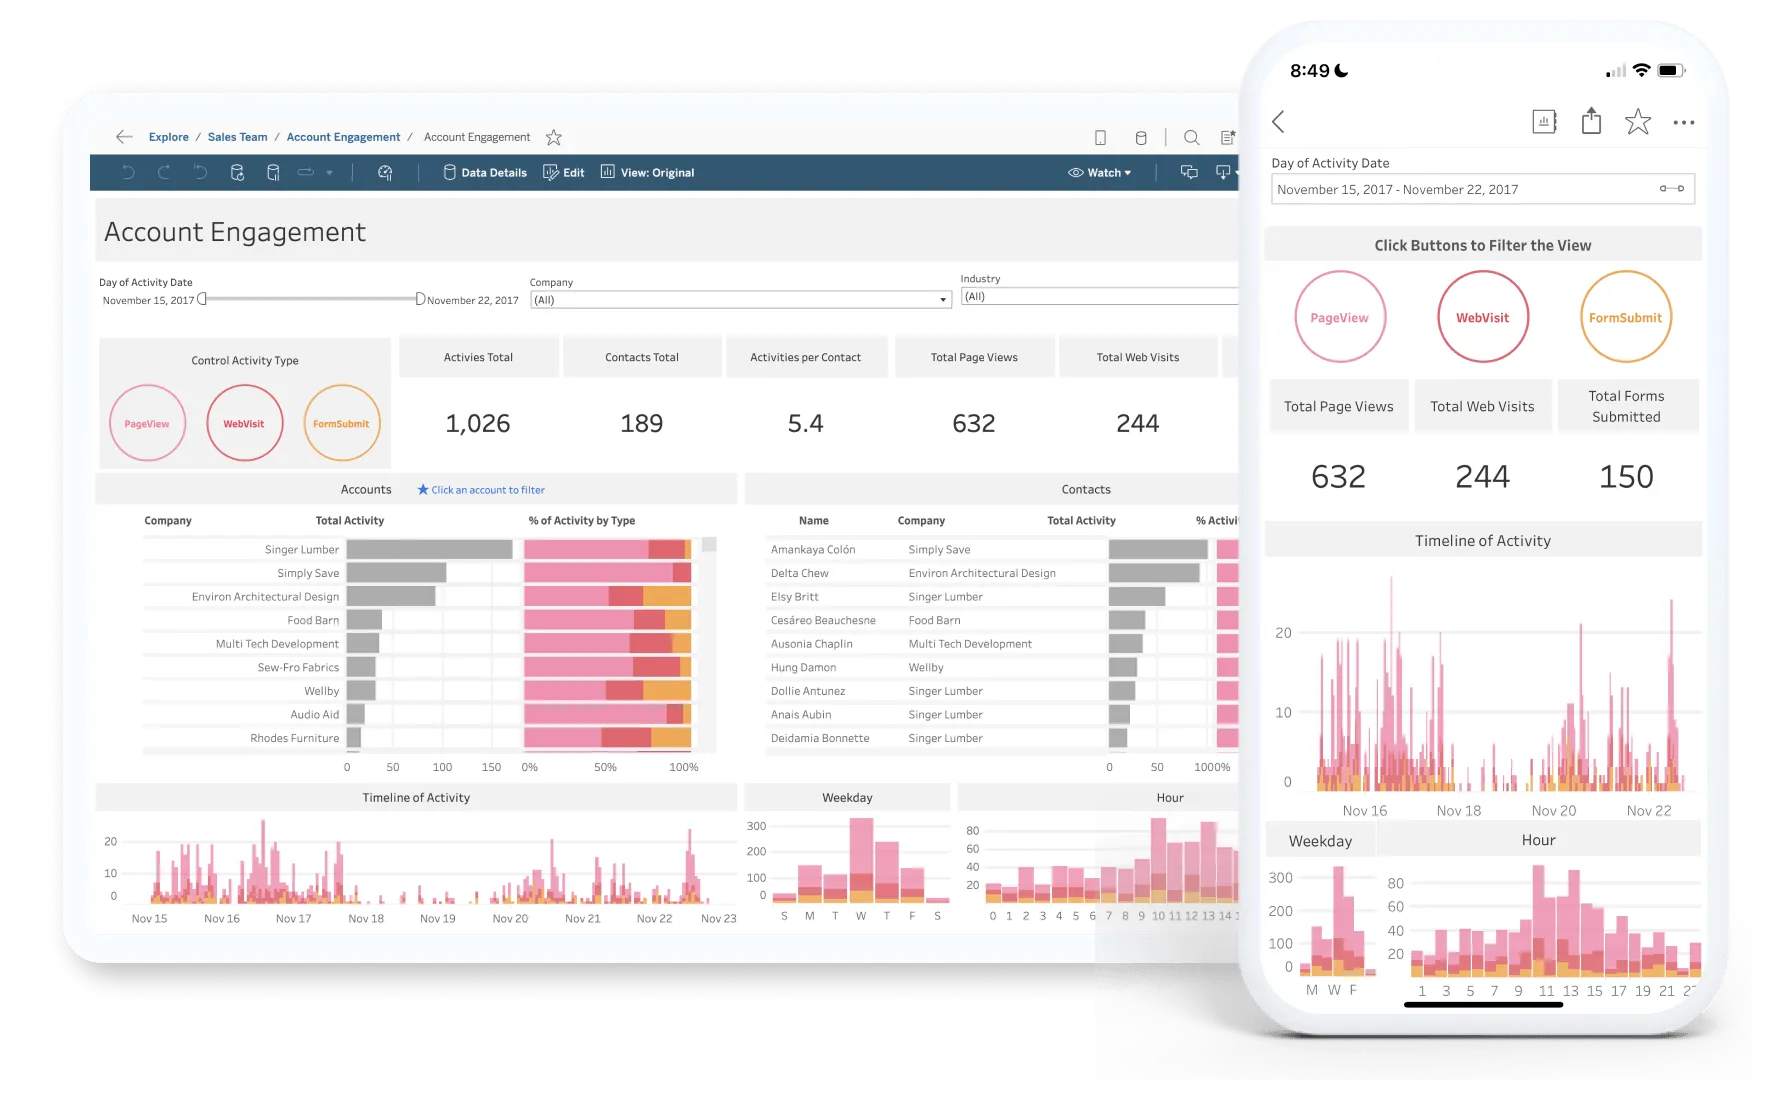Screen dimensions: 1782x1095
Task: Open the mobile three-dot more options menu
Action: (1684, 123)
